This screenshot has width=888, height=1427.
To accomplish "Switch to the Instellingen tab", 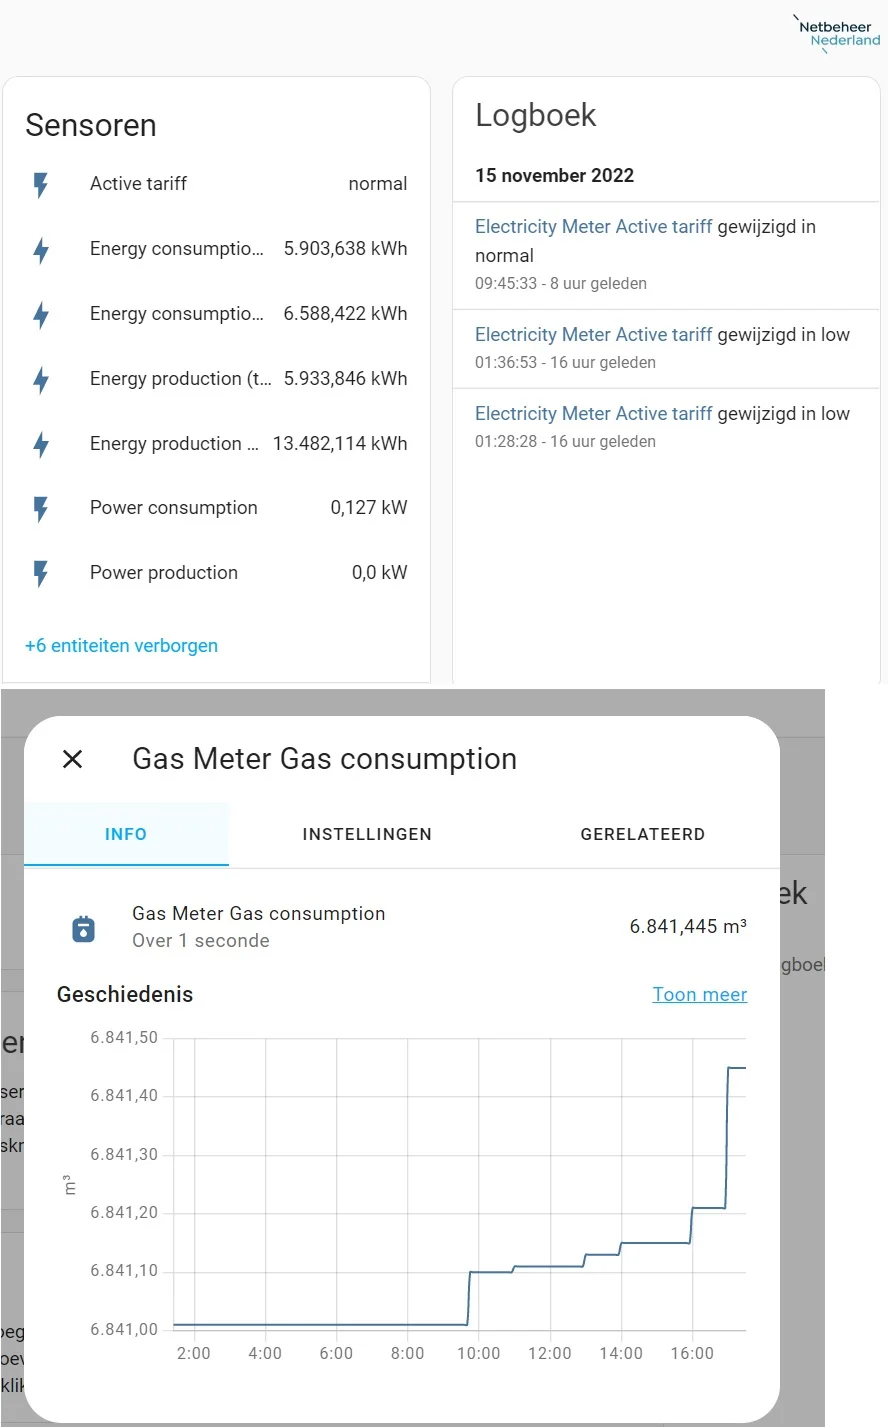I will tap(367, 834).
